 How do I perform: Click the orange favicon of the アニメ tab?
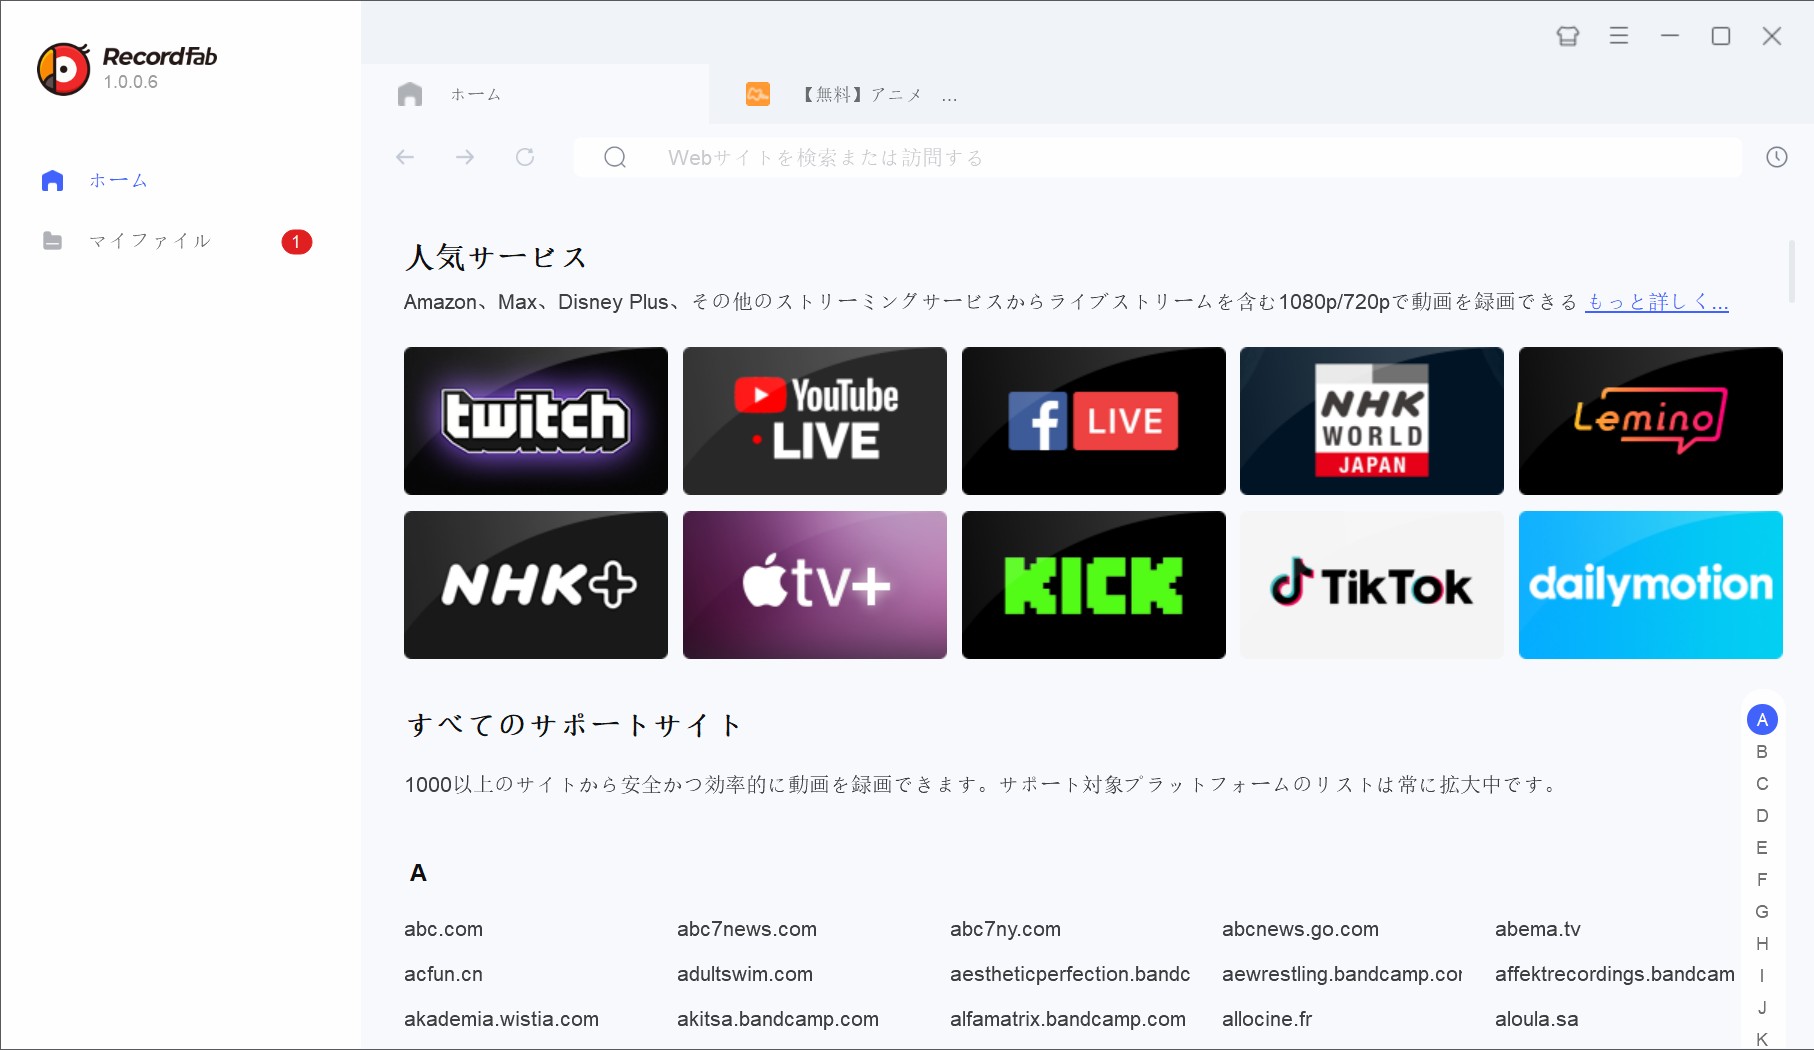758,94
